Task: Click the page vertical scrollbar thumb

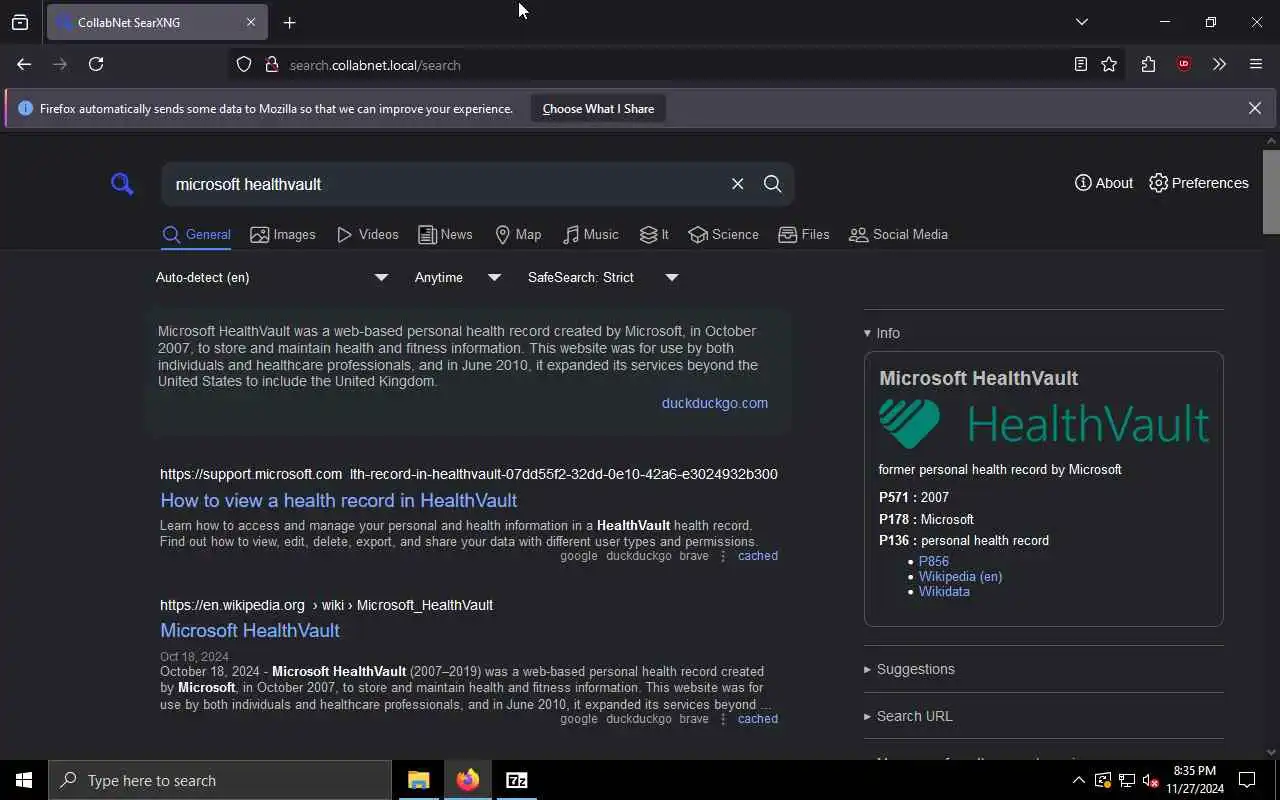Action: pos(1271,191)
